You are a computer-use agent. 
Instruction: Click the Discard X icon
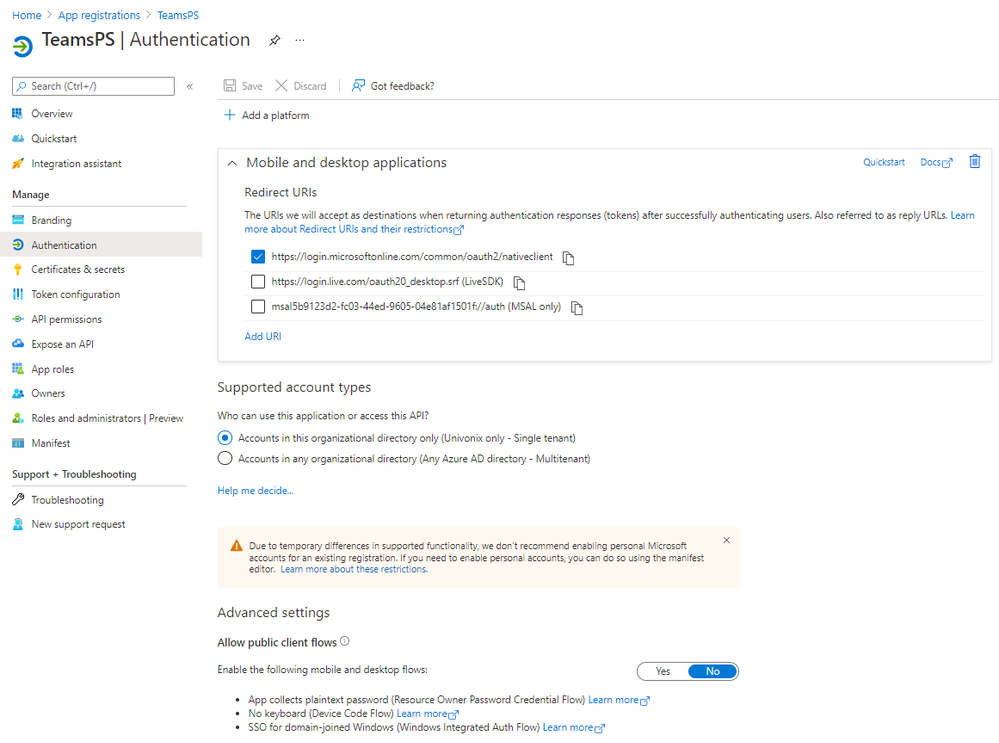pos(281,85)
